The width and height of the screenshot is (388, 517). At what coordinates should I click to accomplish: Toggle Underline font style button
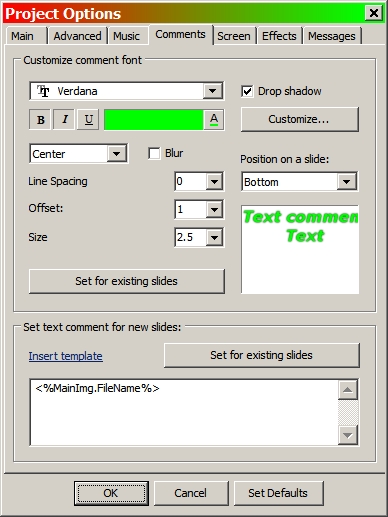pos(88,119)
